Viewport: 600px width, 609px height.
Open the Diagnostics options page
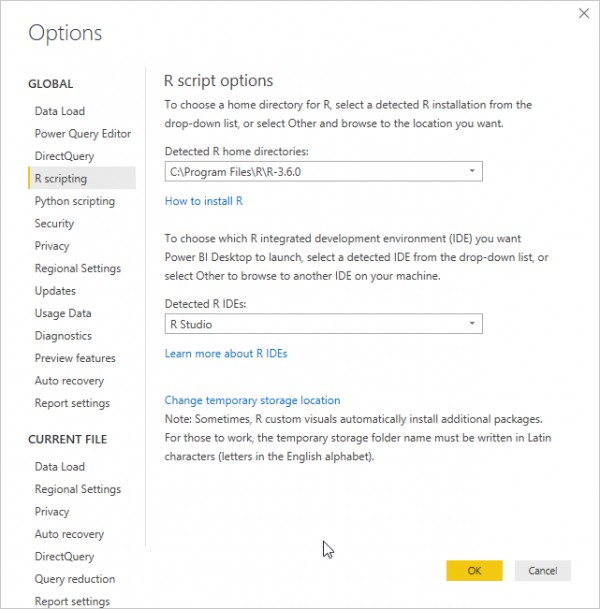[x=63, y=336]
